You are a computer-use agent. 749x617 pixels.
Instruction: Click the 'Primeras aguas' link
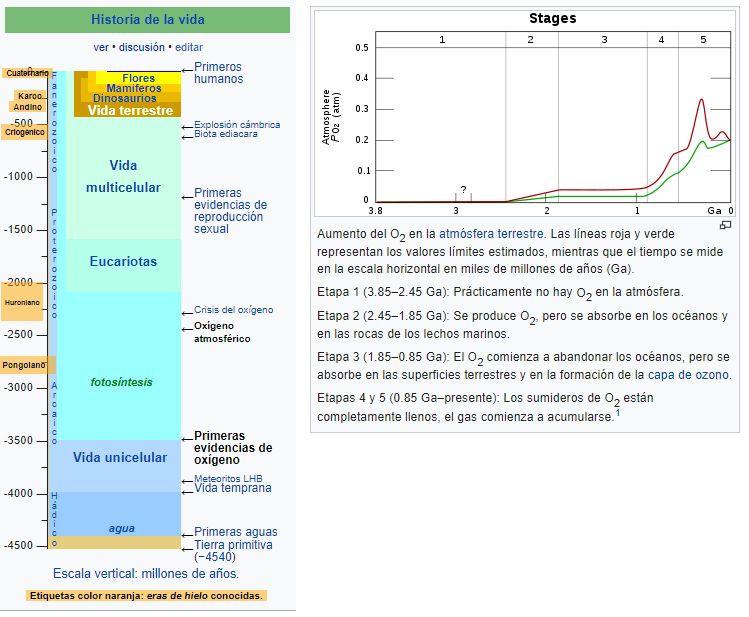235,532
